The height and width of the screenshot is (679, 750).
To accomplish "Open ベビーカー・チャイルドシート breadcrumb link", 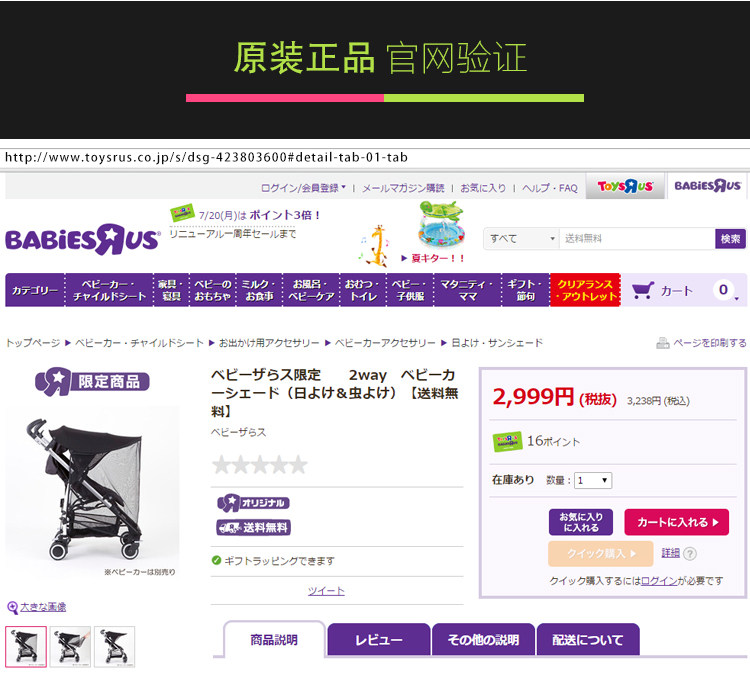I will (139, 342).
